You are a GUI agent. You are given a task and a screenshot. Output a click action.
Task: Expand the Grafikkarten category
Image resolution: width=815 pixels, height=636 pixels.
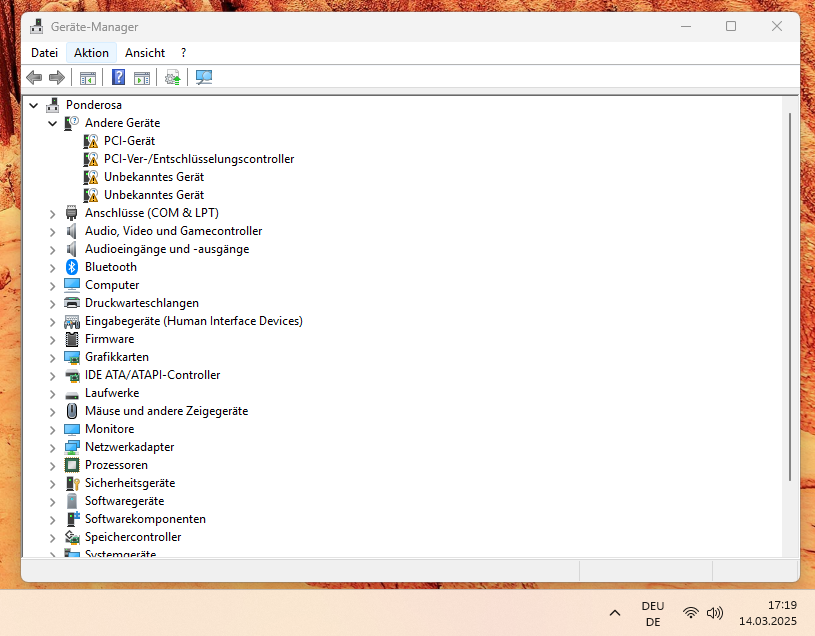[52, 357]
